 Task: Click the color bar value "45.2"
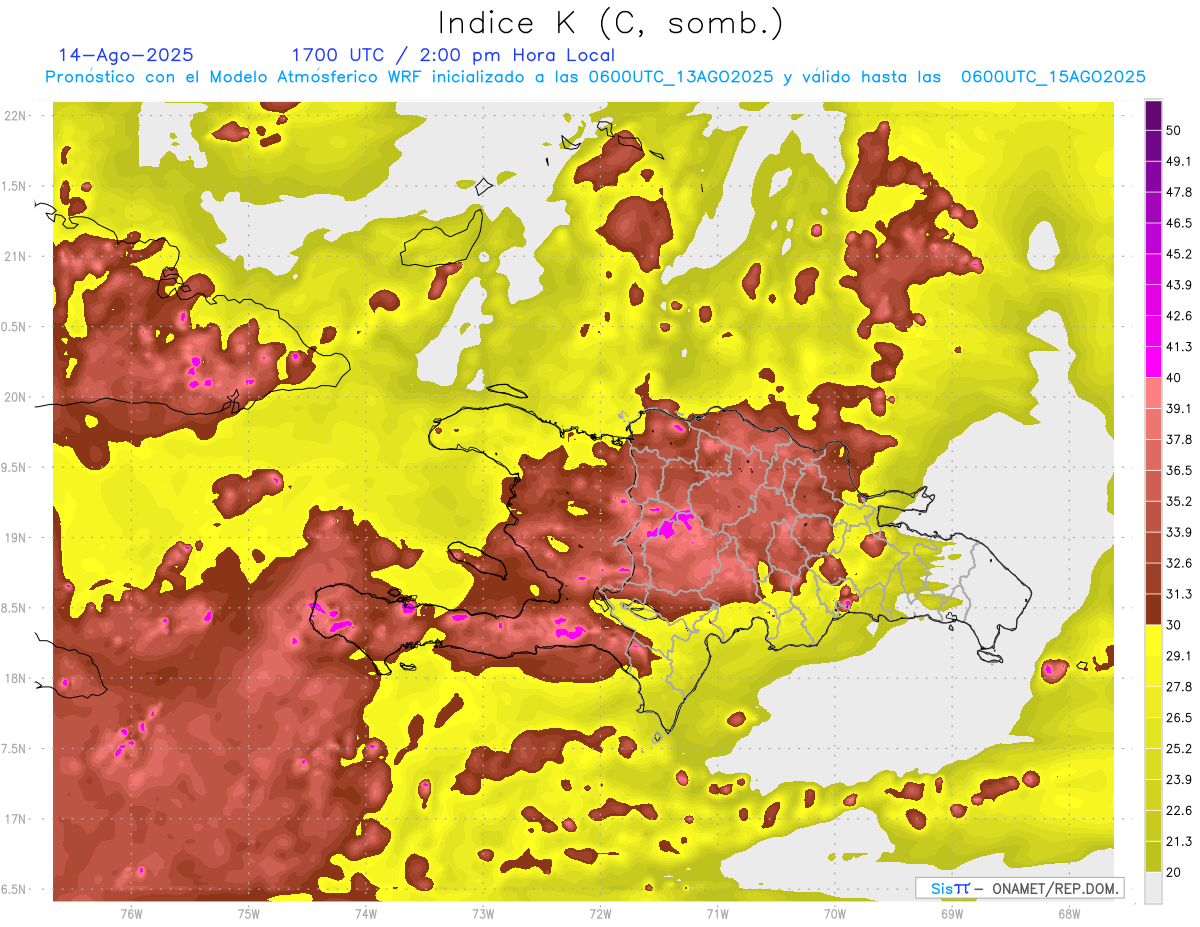coord(1179,254)
